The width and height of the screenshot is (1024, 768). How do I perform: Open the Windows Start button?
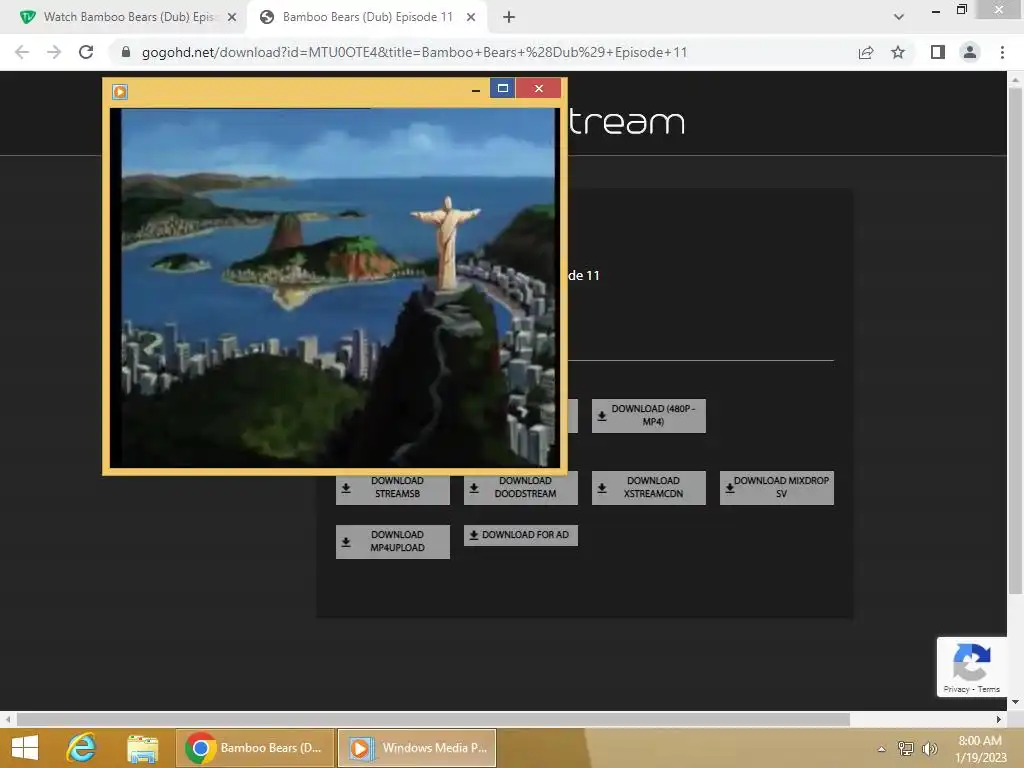pyautogui.click(x=25, y=748)
